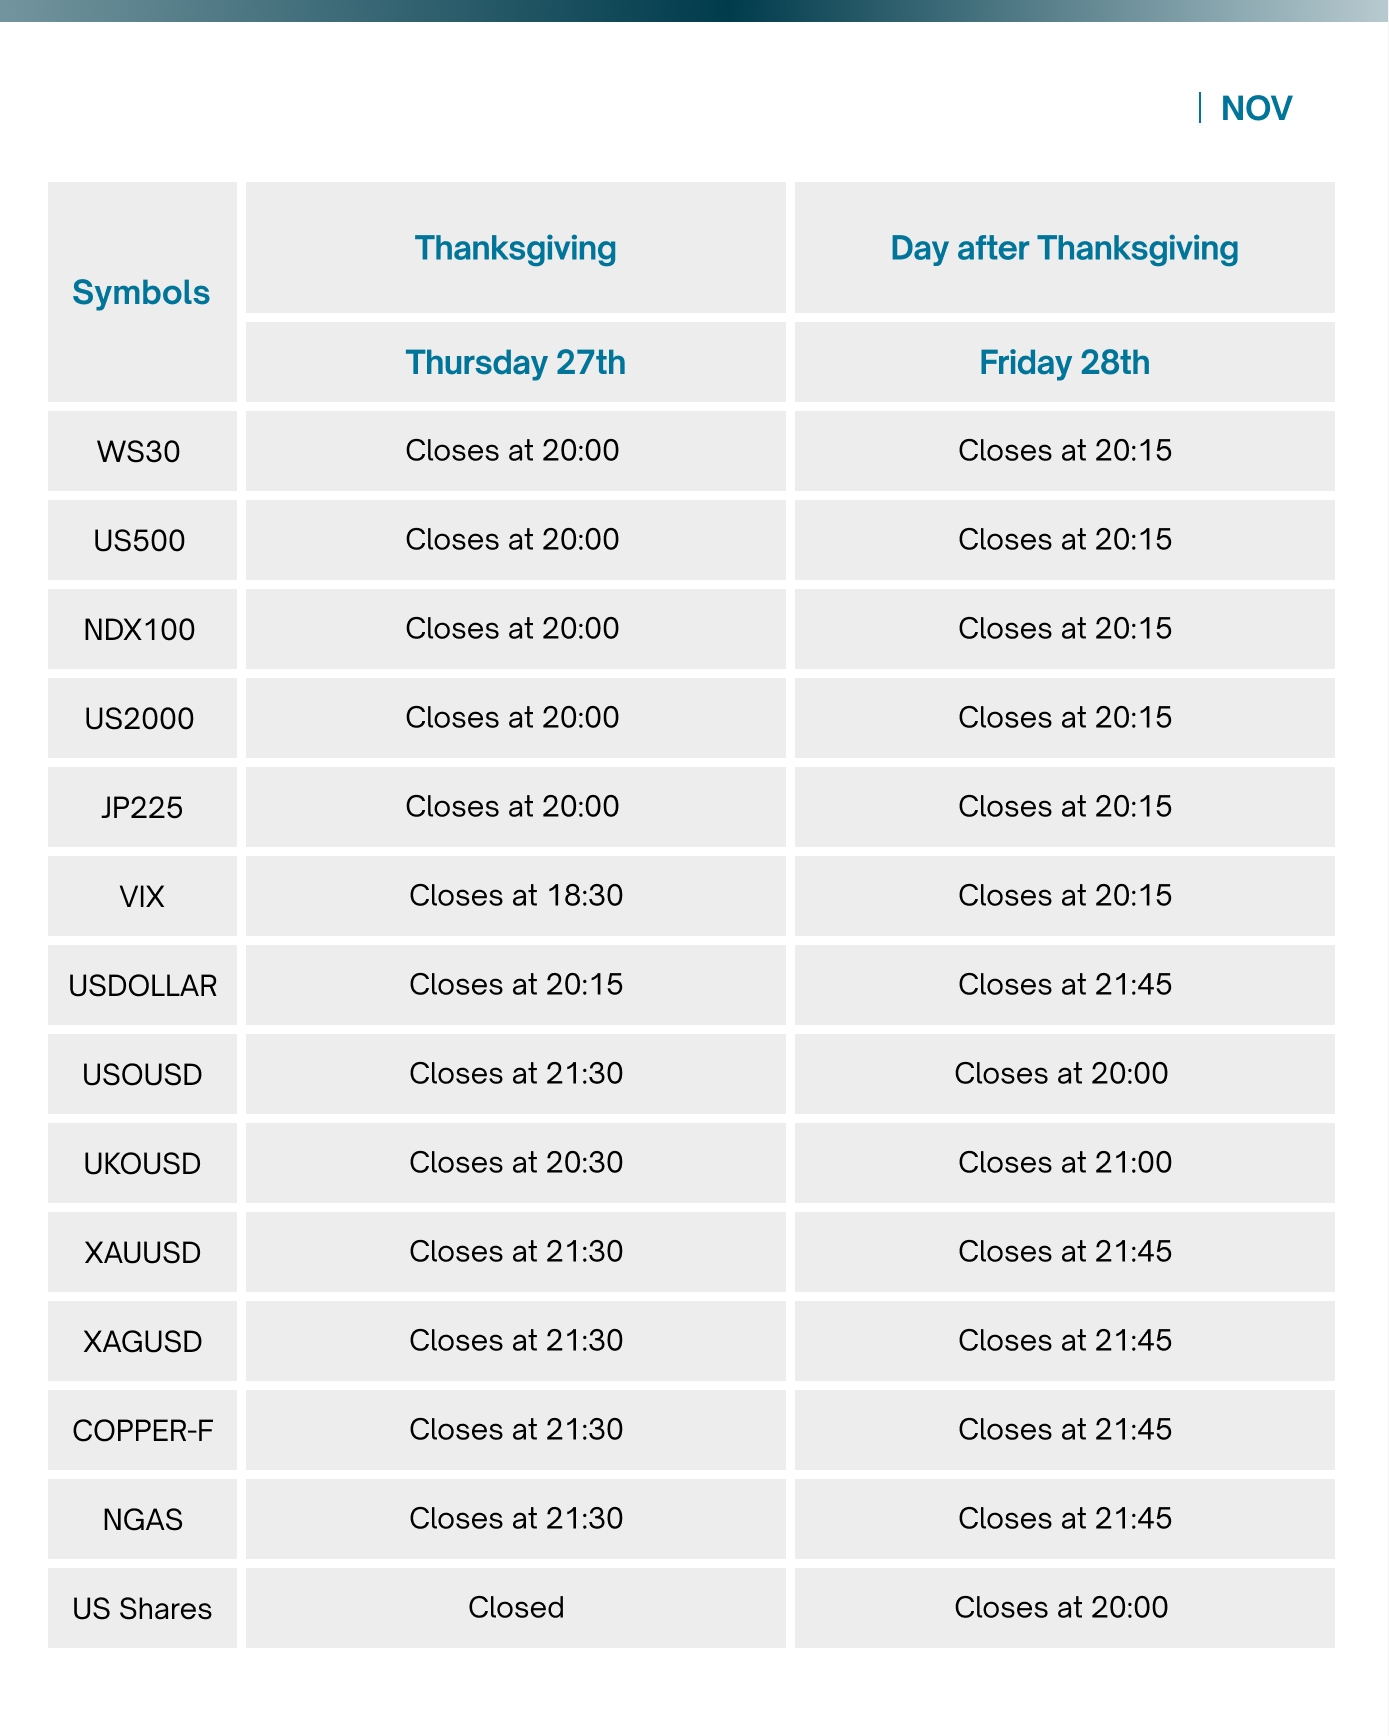
Task: Click the Friday 28th subheader
Action: click(x=1064, y=362)
